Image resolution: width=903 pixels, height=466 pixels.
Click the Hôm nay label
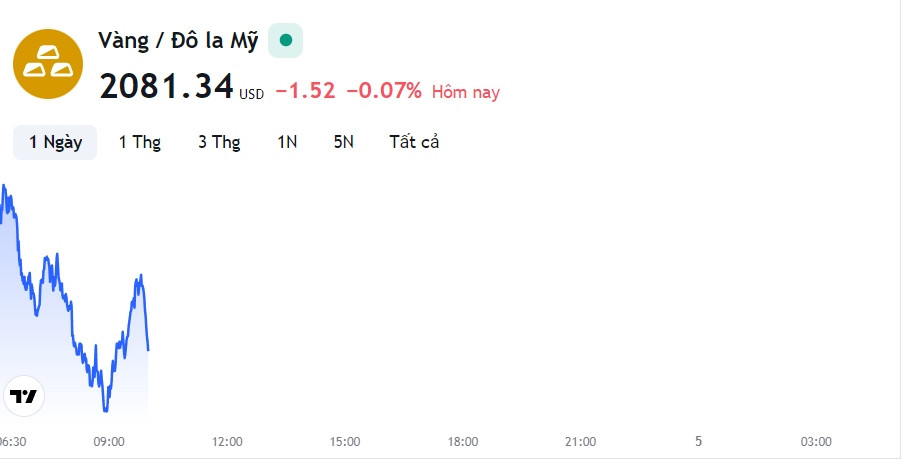click(x=466, y=92)
